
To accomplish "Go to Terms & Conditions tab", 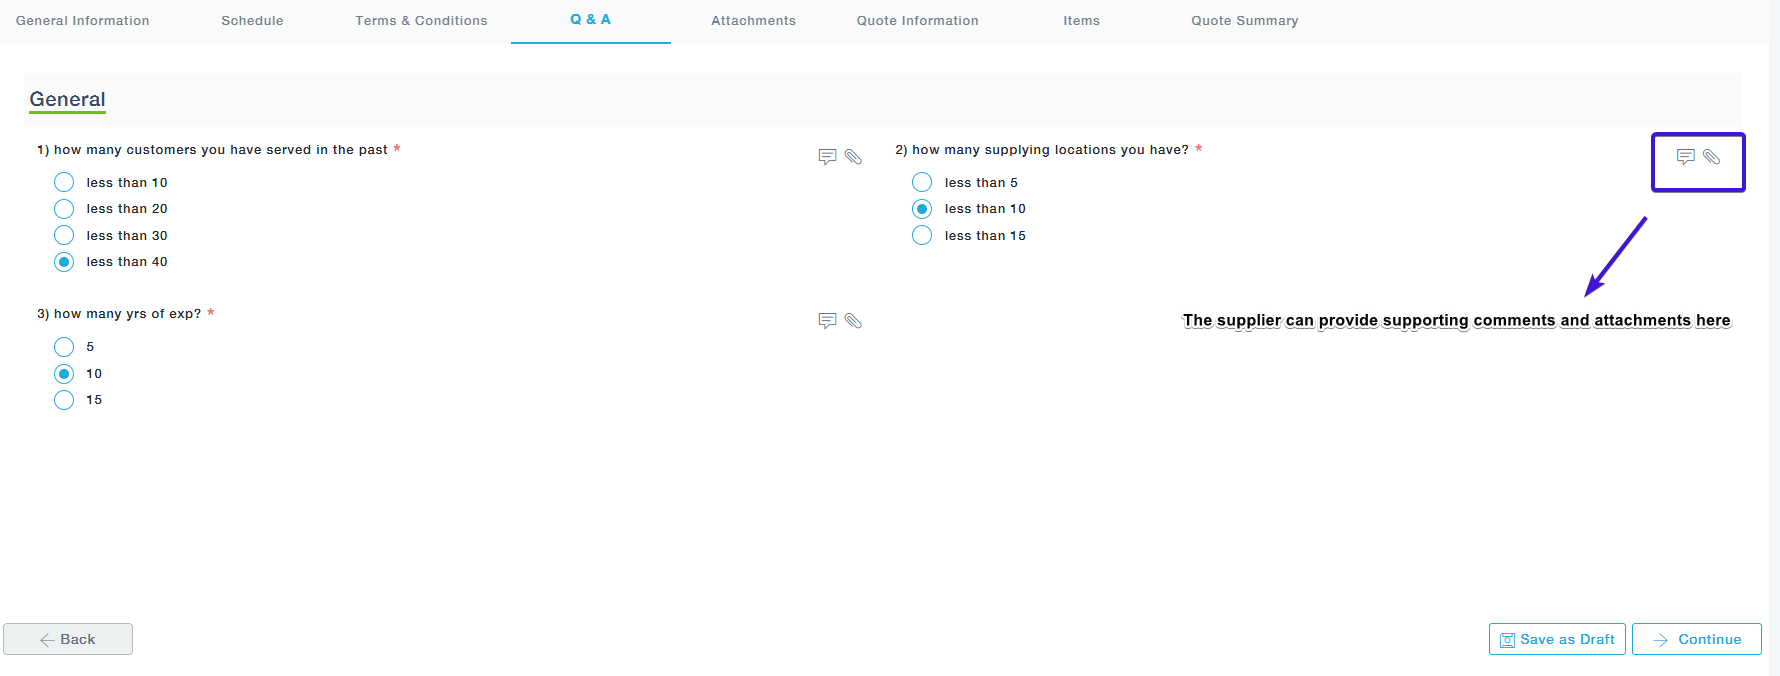I will tap(421, 21).
